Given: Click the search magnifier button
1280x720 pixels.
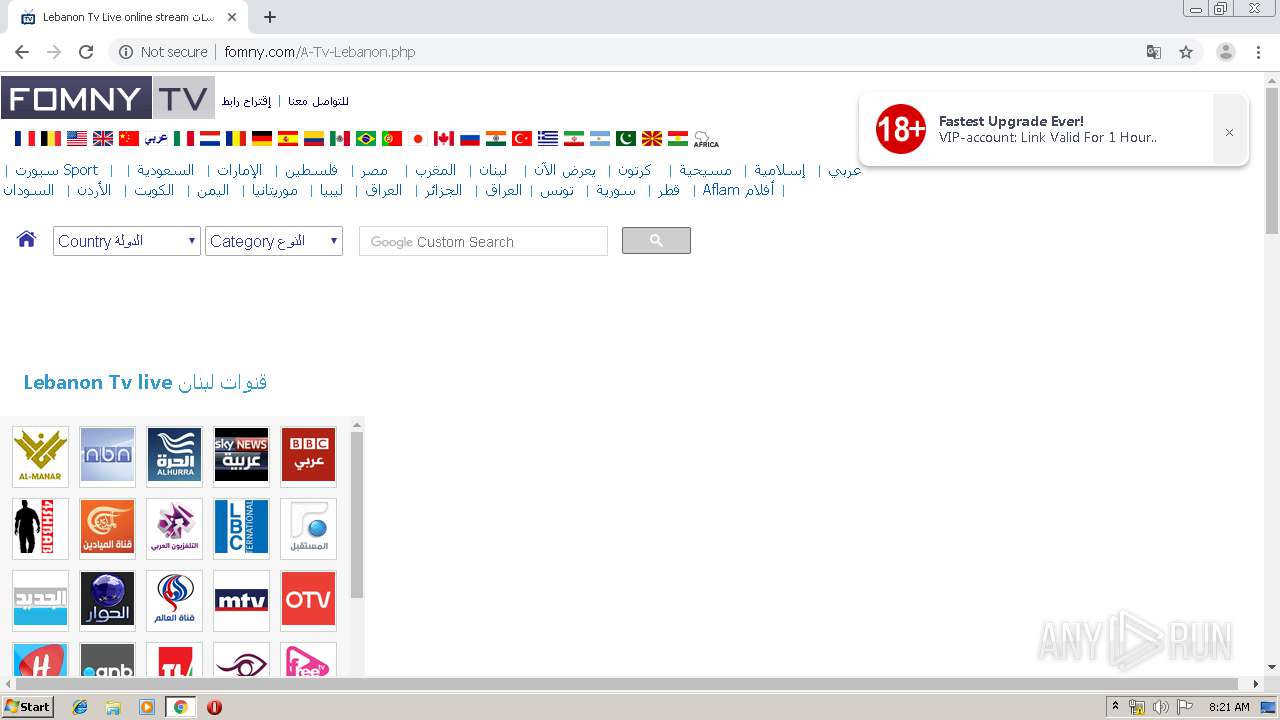Looking at the screenshot, I should click(x=656, y=240).
